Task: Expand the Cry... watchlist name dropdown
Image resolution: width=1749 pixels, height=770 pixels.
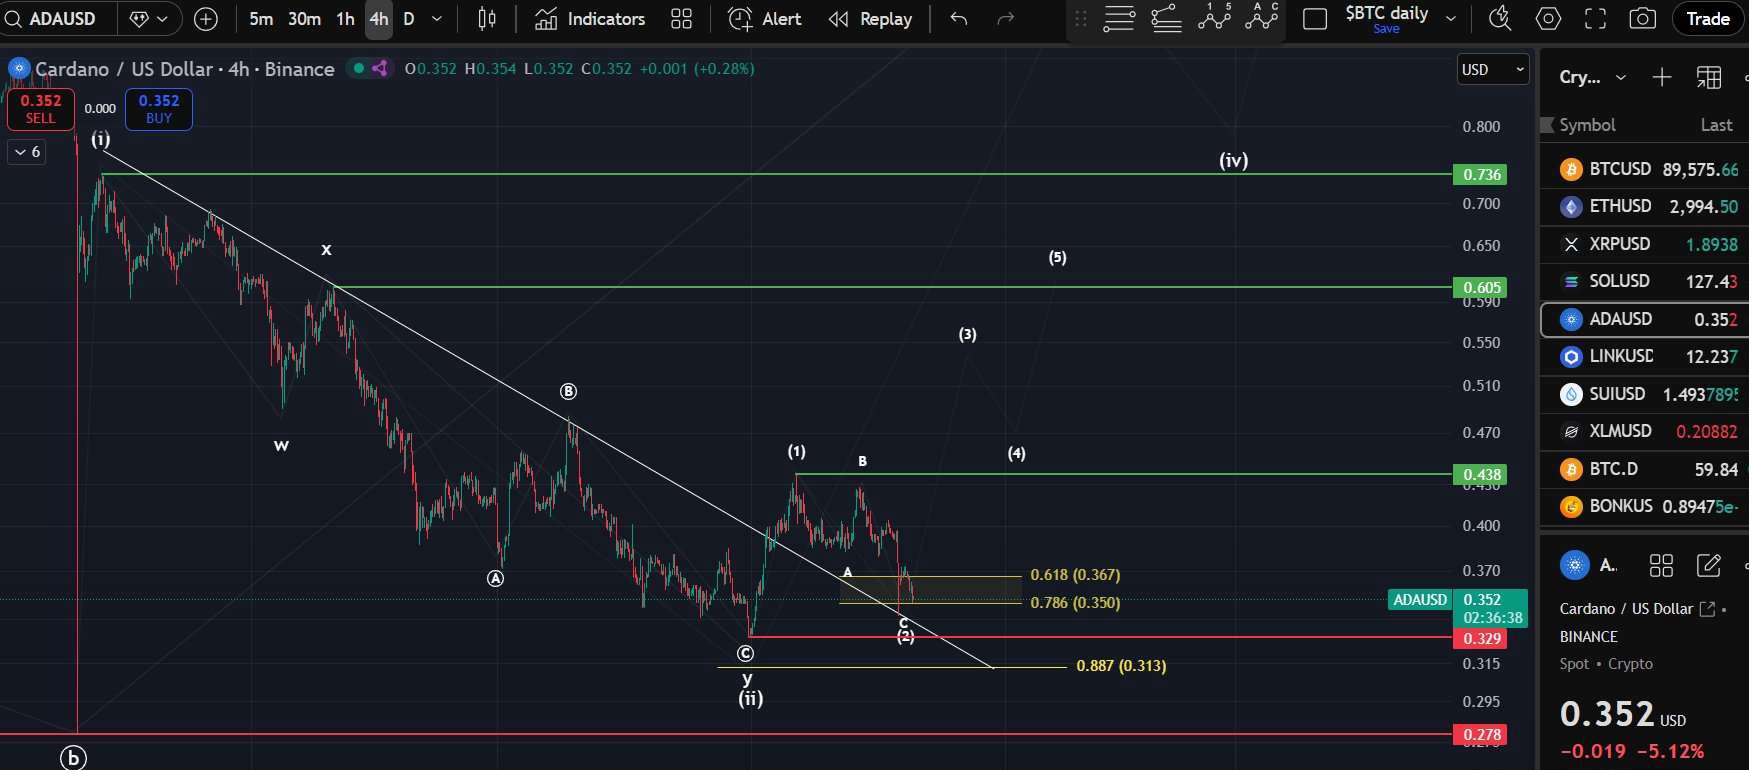Action: [1593, 77]
